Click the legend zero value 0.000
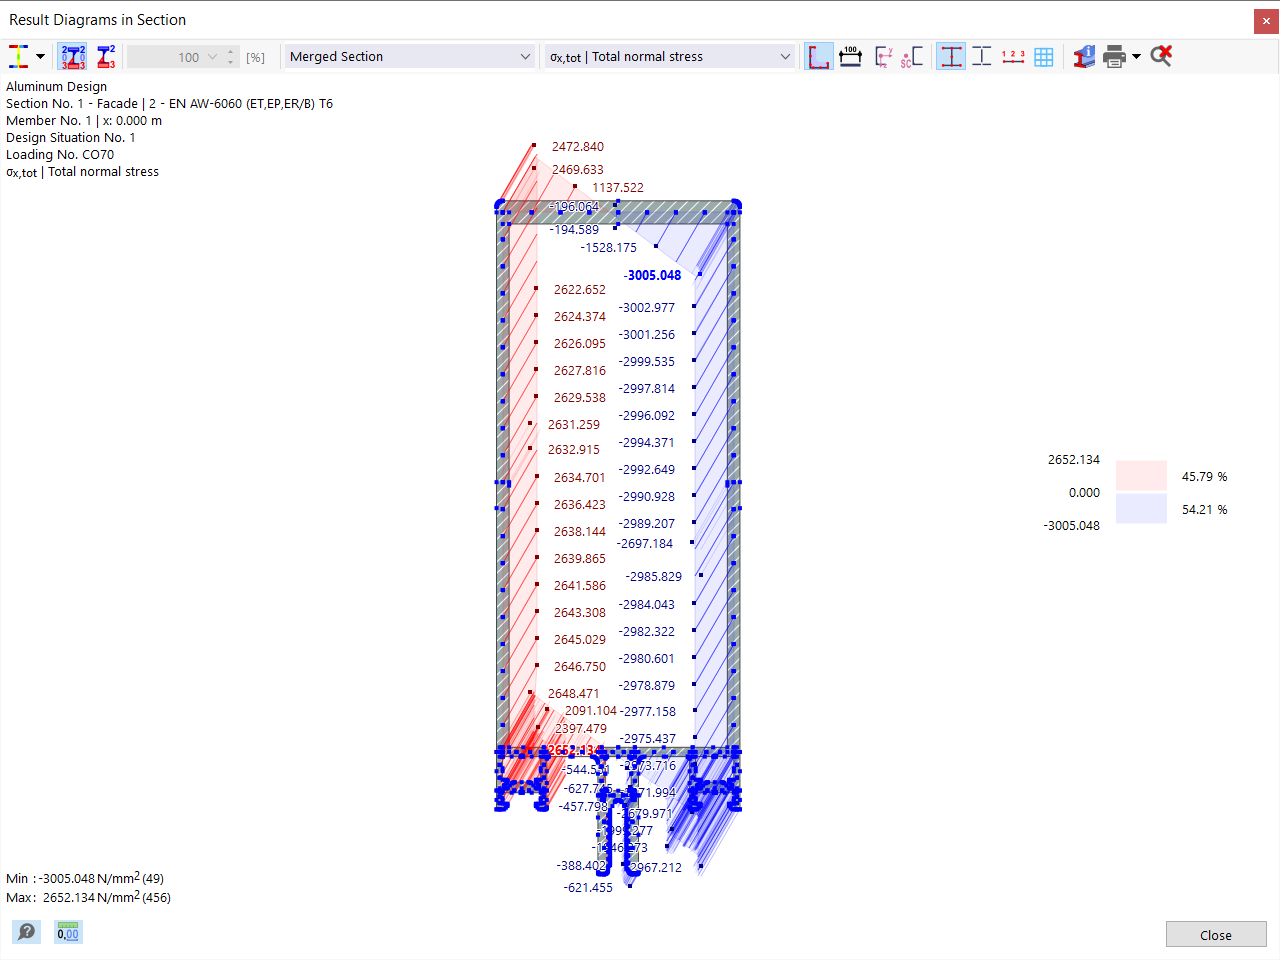1280x960 pixels. [1084, 493]
